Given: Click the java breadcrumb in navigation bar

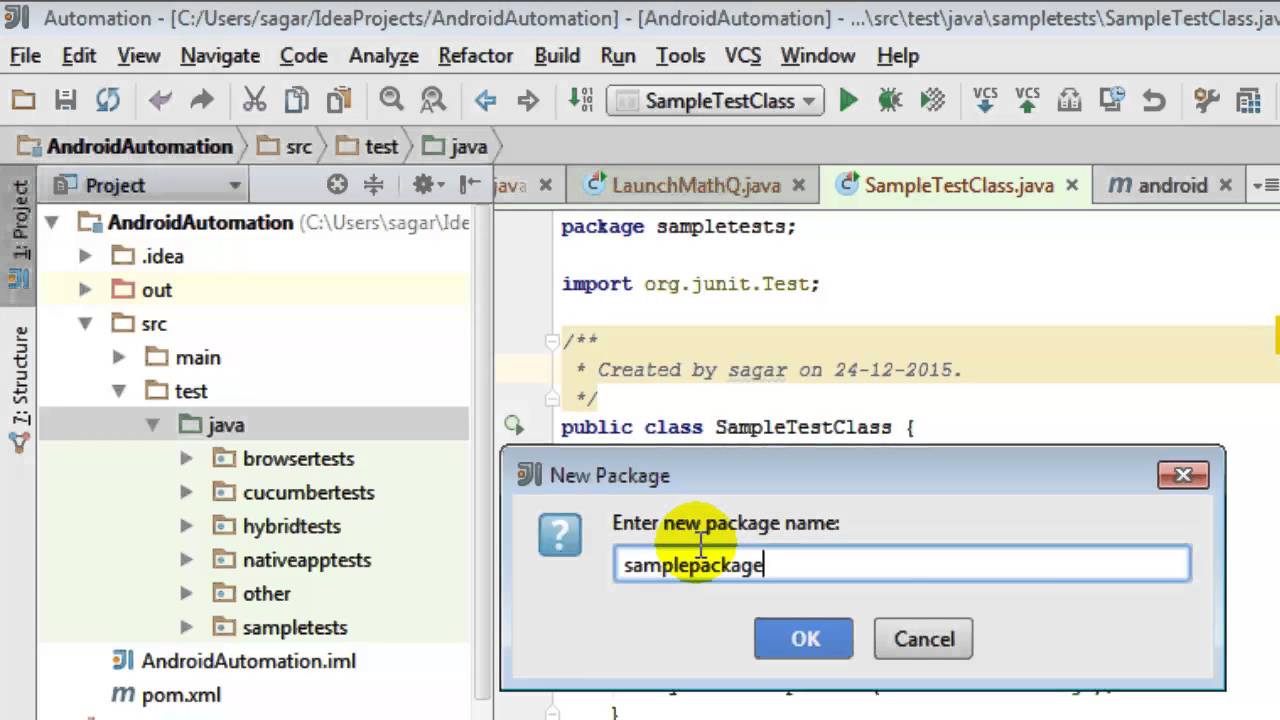Looking at the screenshot, I should [x=456, y=146].
